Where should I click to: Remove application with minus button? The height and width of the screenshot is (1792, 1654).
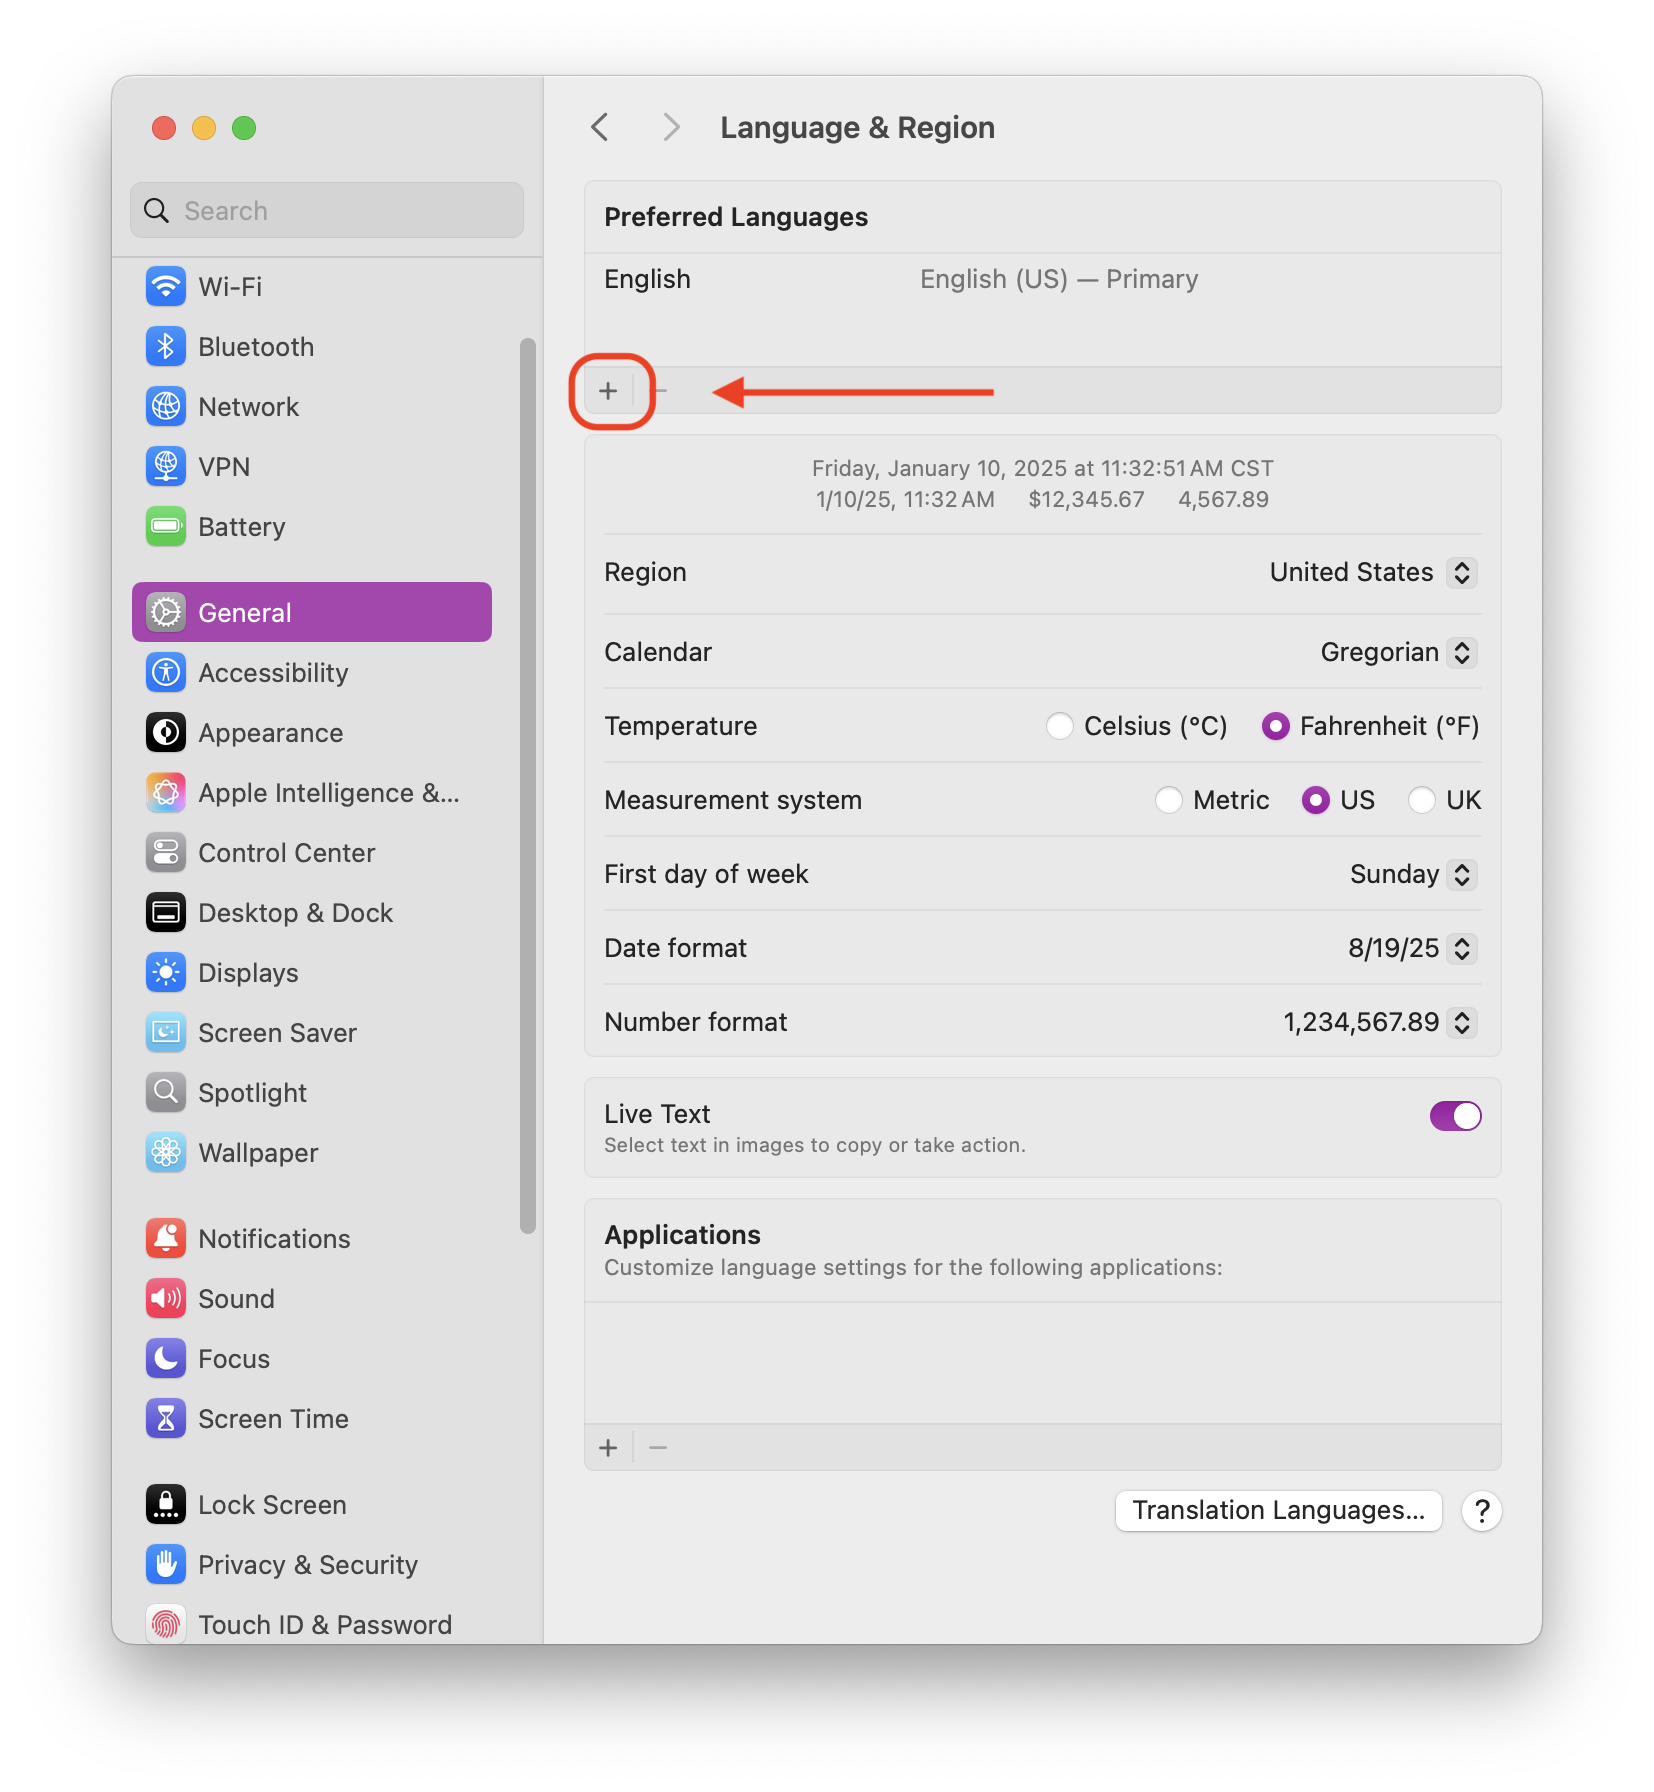(x=658, y=1448)
